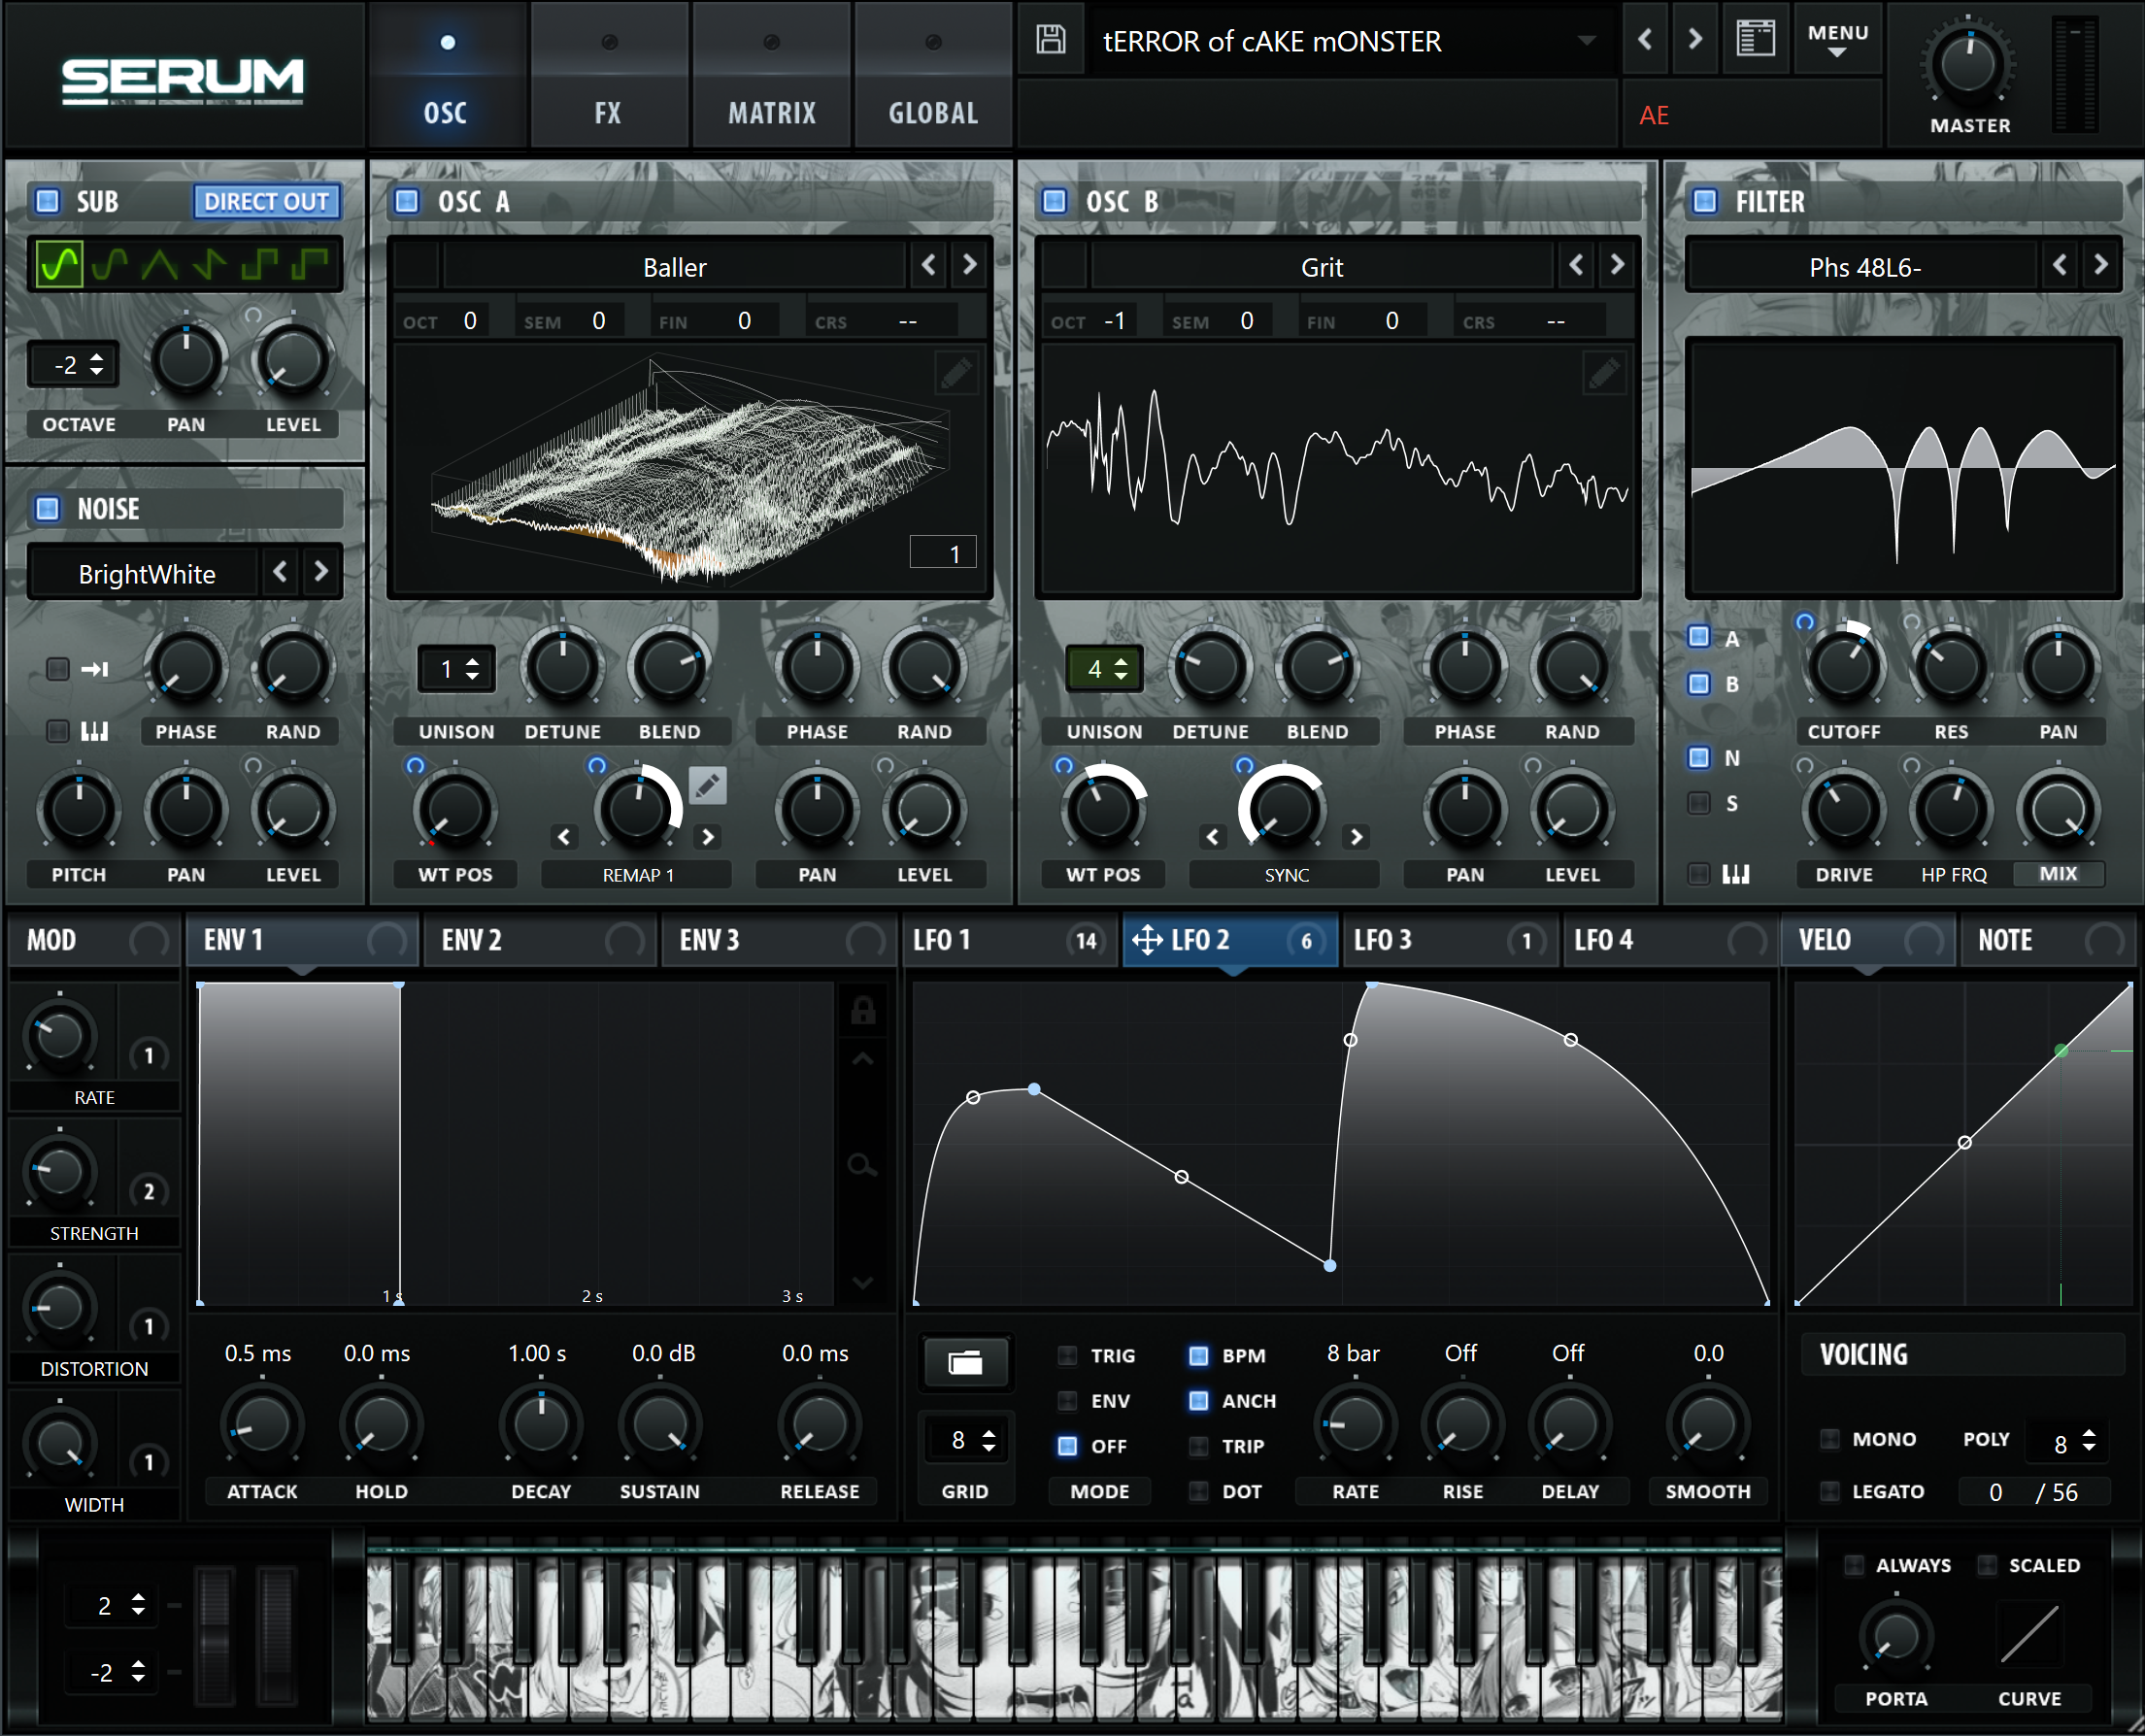Select the VELO tab
This screenshot has height=1736, width=2145.
click(1868, 940)
